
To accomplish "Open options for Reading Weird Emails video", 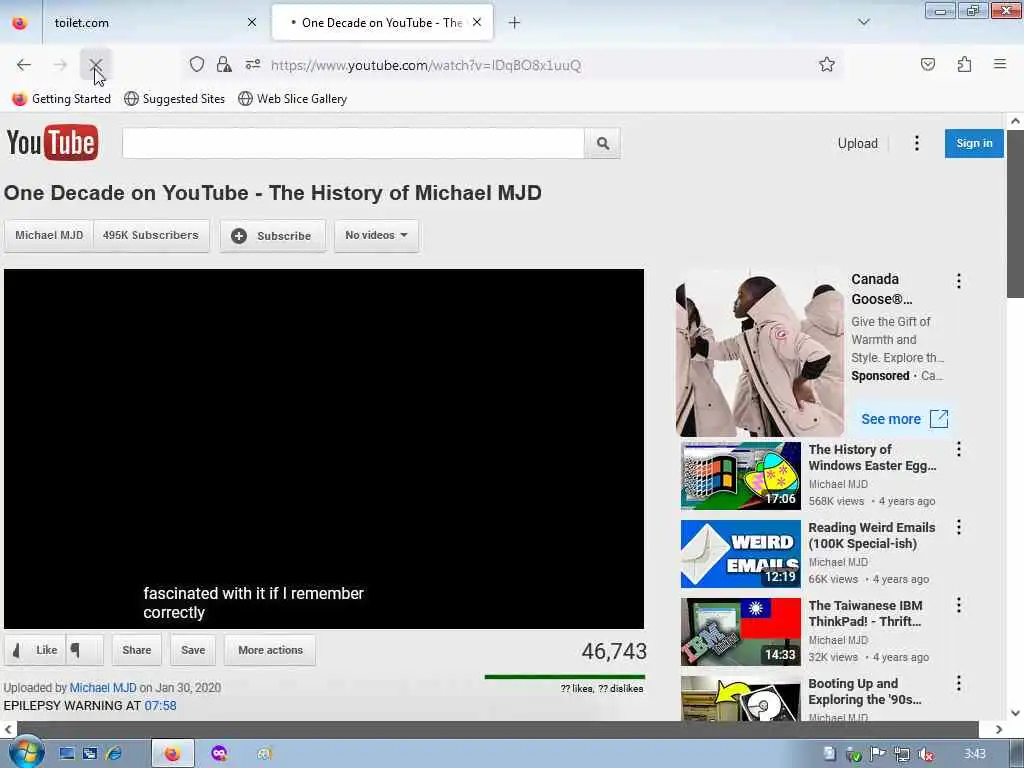I will tap(959, 527).
